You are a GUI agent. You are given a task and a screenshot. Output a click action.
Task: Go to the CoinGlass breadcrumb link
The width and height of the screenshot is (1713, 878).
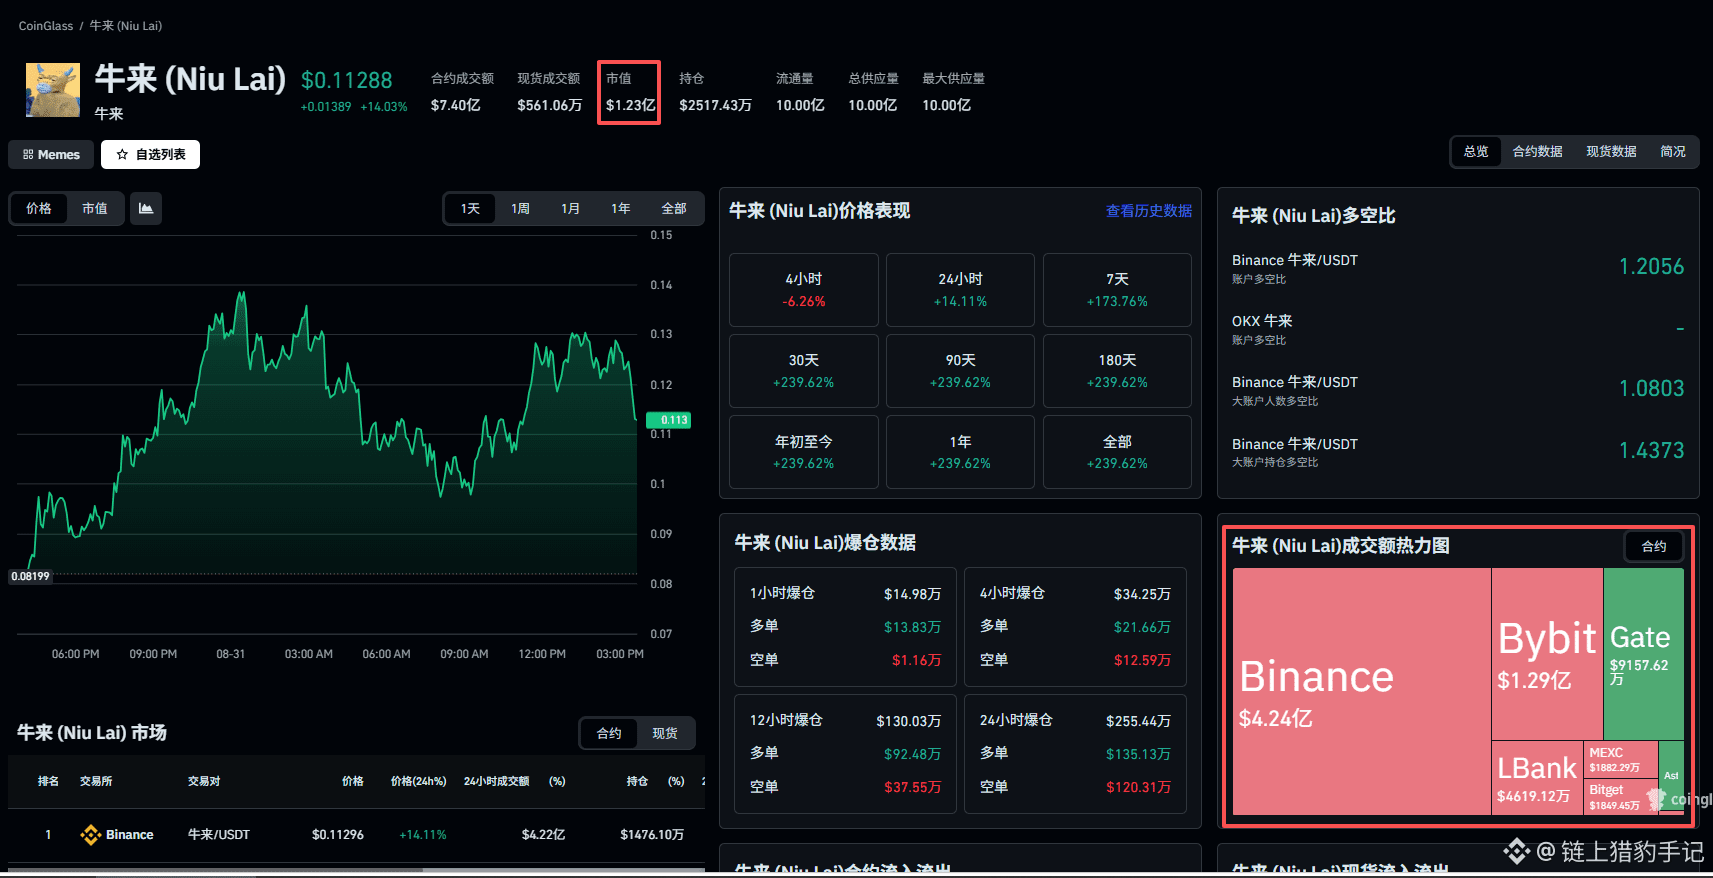46,26
